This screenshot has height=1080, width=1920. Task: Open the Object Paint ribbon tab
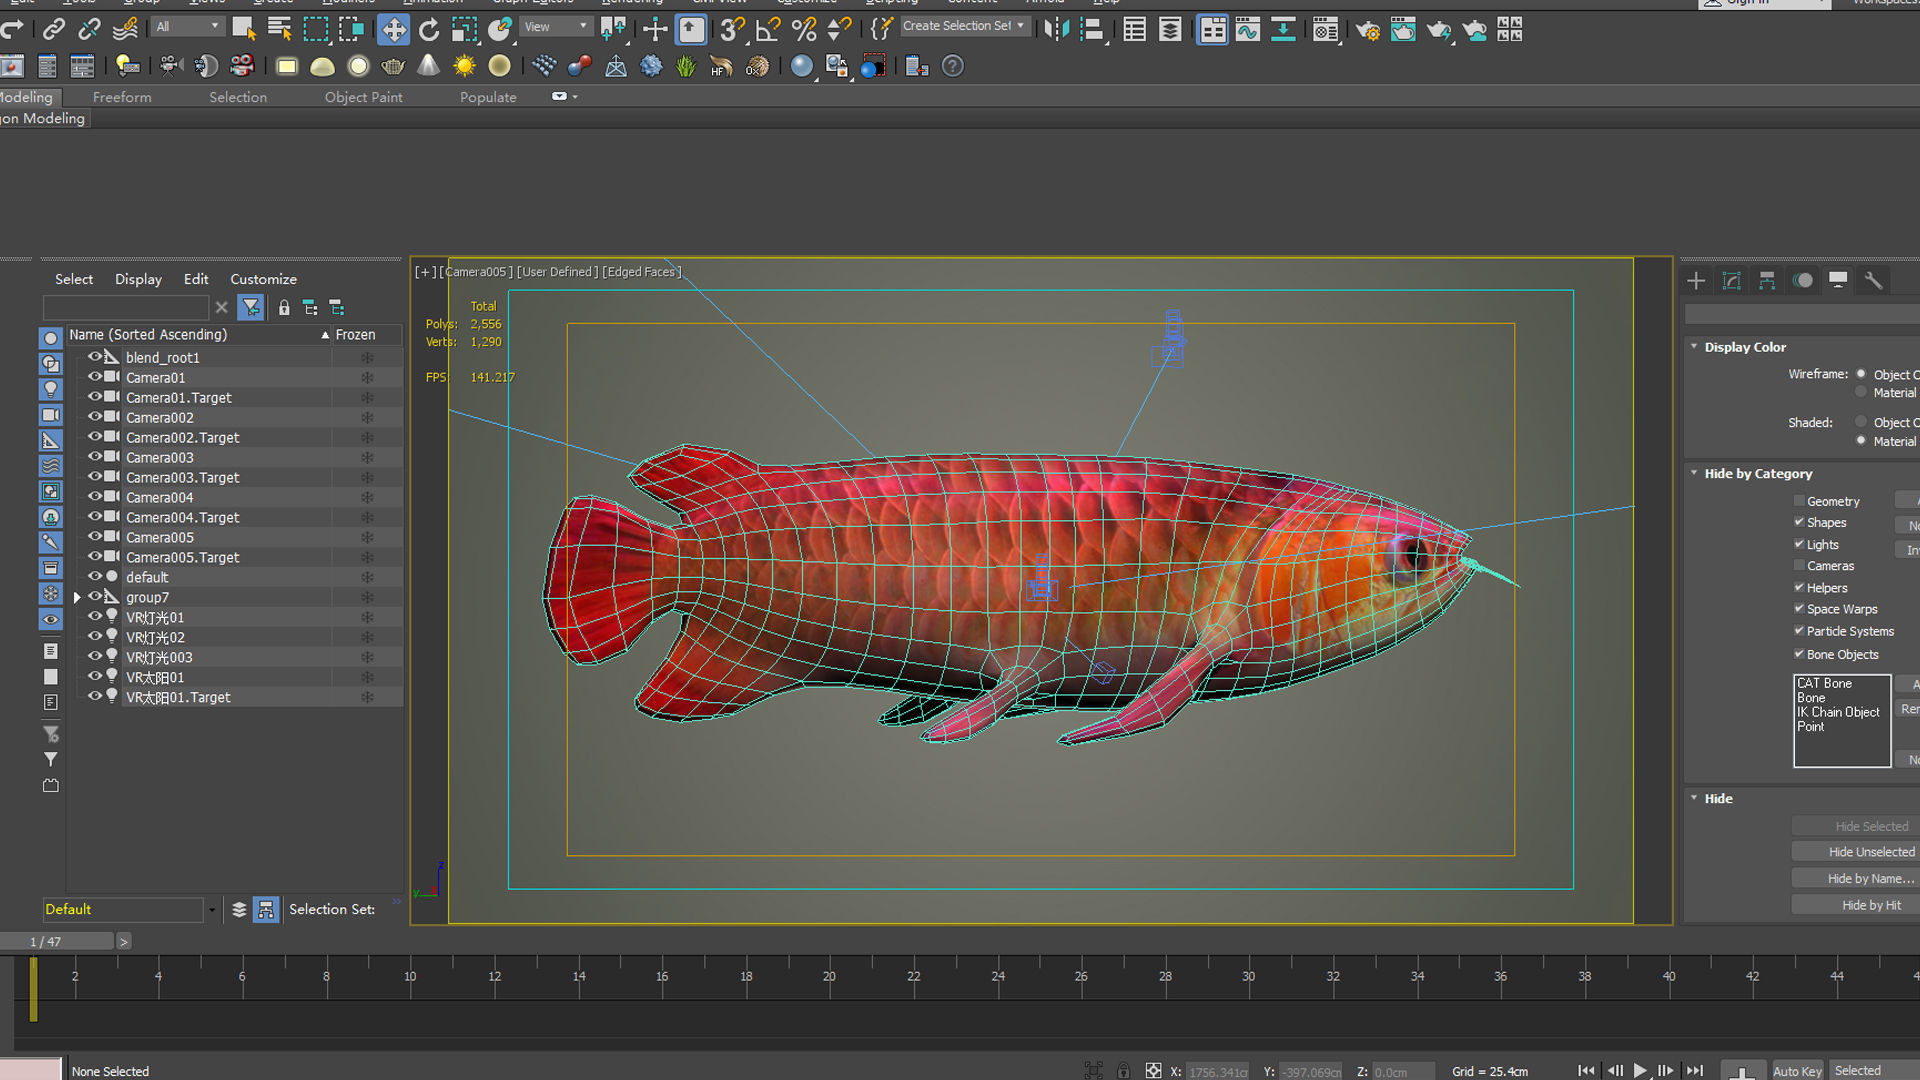click(363, 97)
